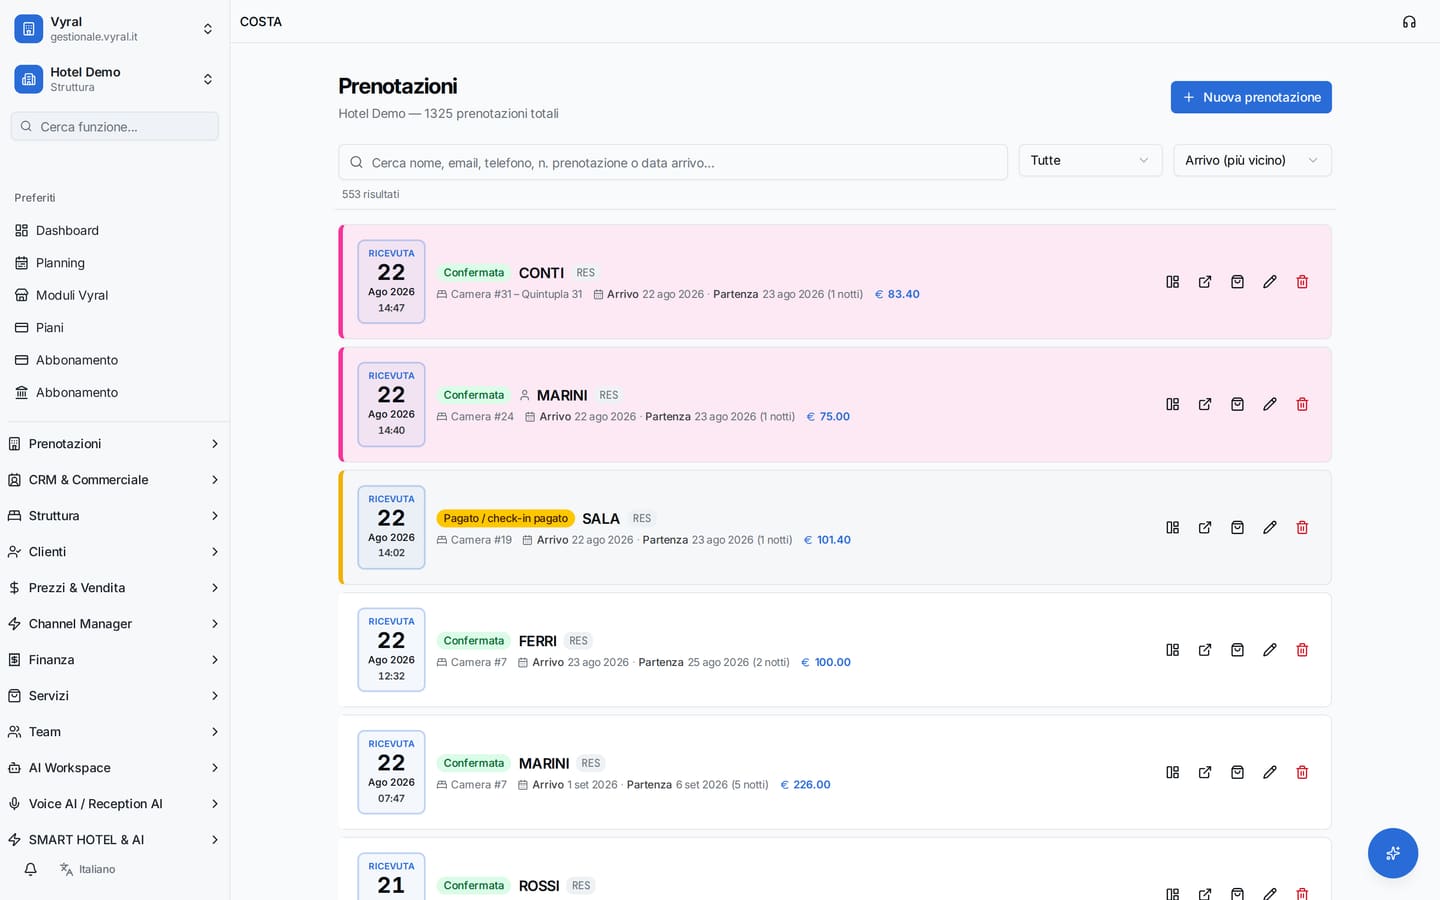1440x900 pixels.
Task: Click the shopping bag icon in the SALA row
Action: click(x=1237, y=527)
